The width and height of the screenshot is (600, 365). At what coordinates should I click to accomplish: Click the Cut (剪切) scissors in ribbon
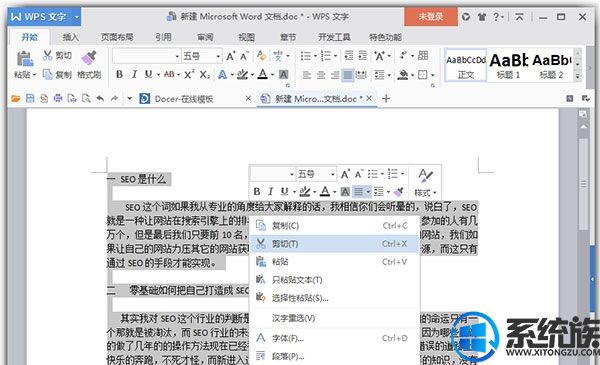tap(57, 55)
